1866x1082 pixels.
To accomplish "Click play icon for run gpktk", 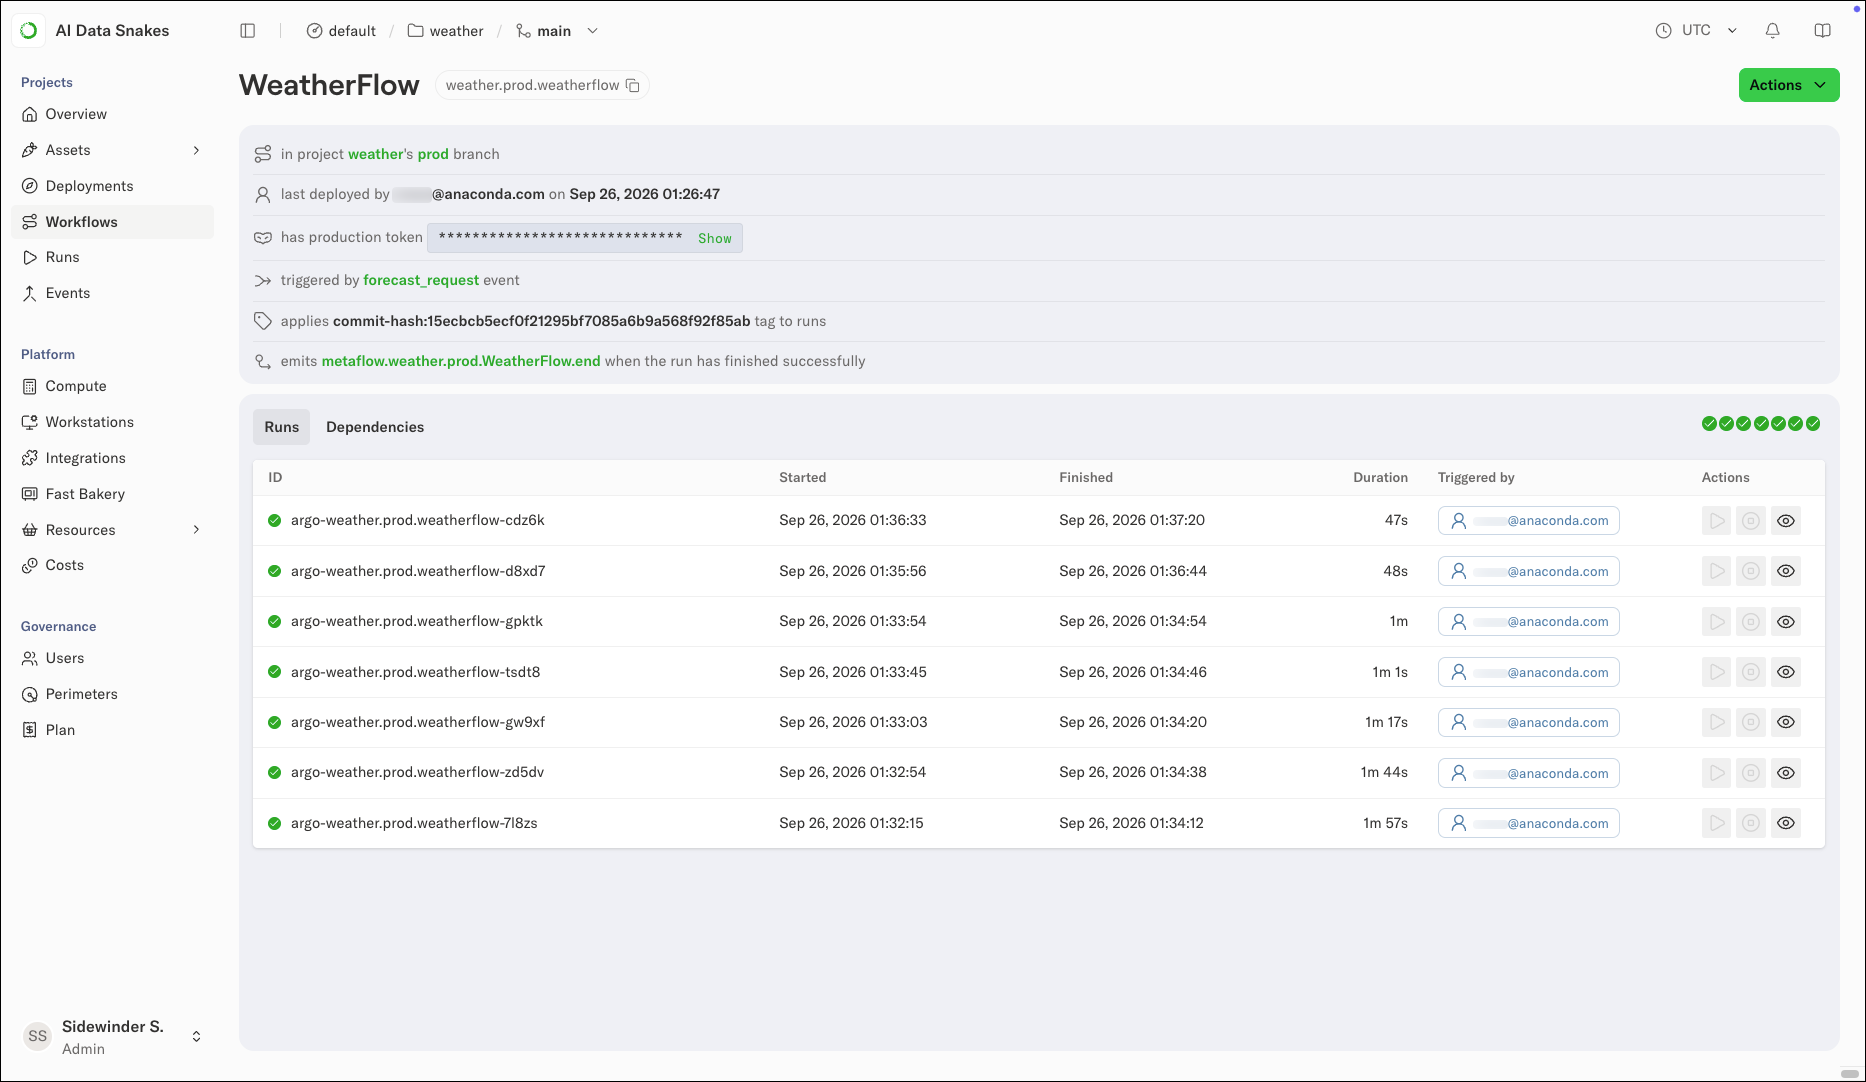I will 1716,622.
